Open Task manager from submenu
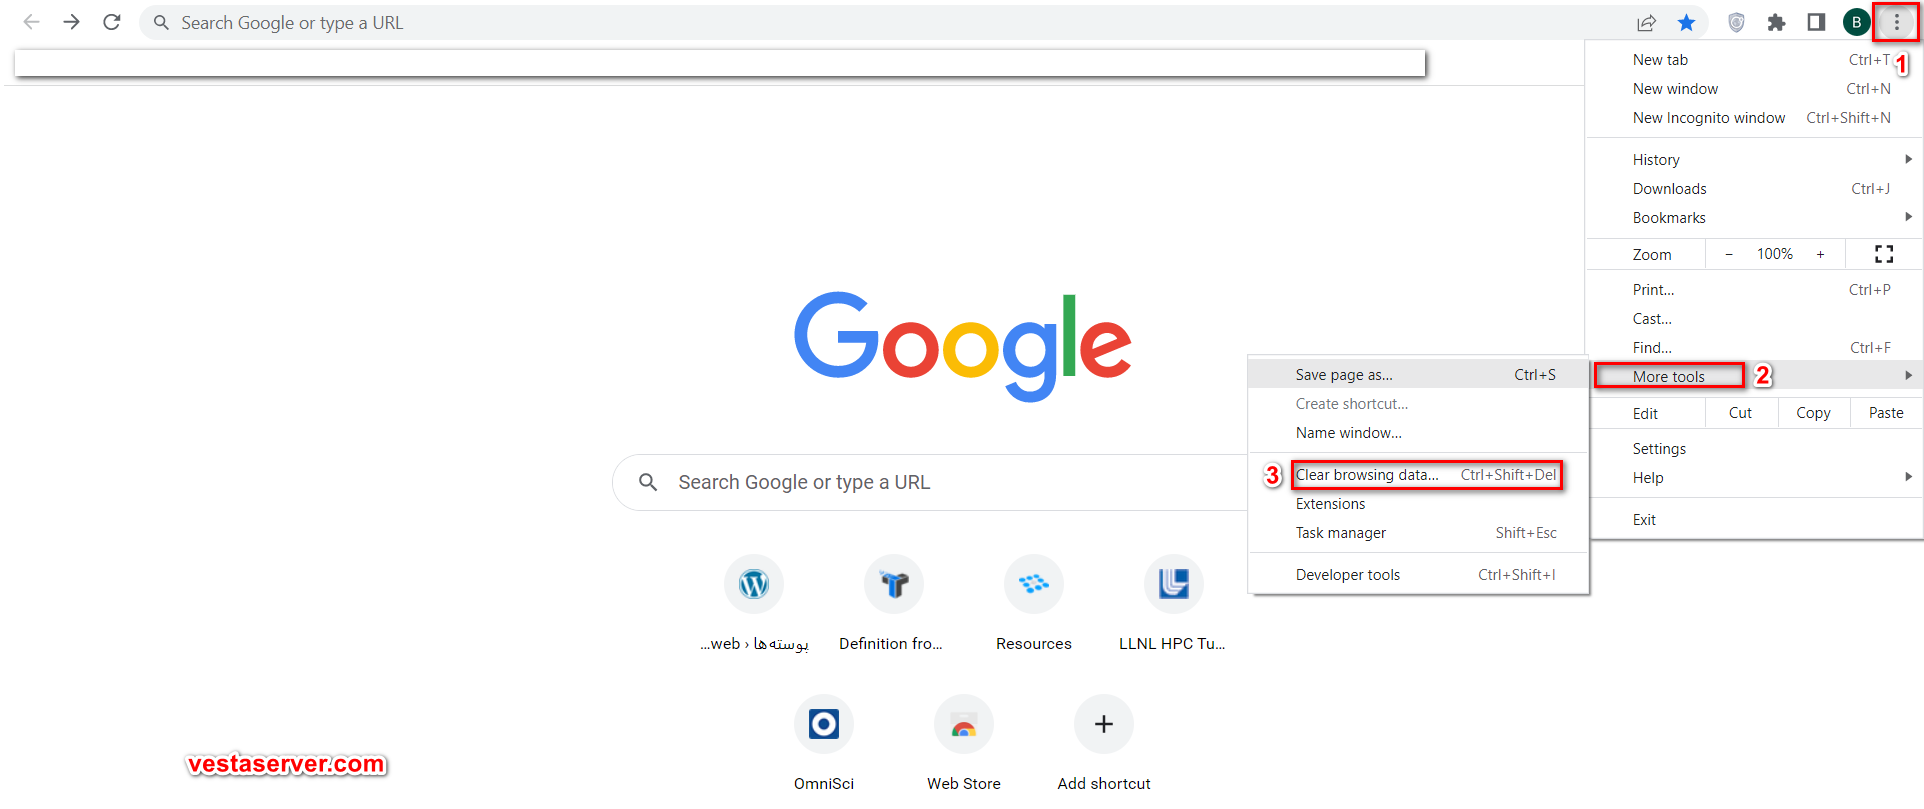The height and width of the screenshot is (809, 1924). point(1418,533)
